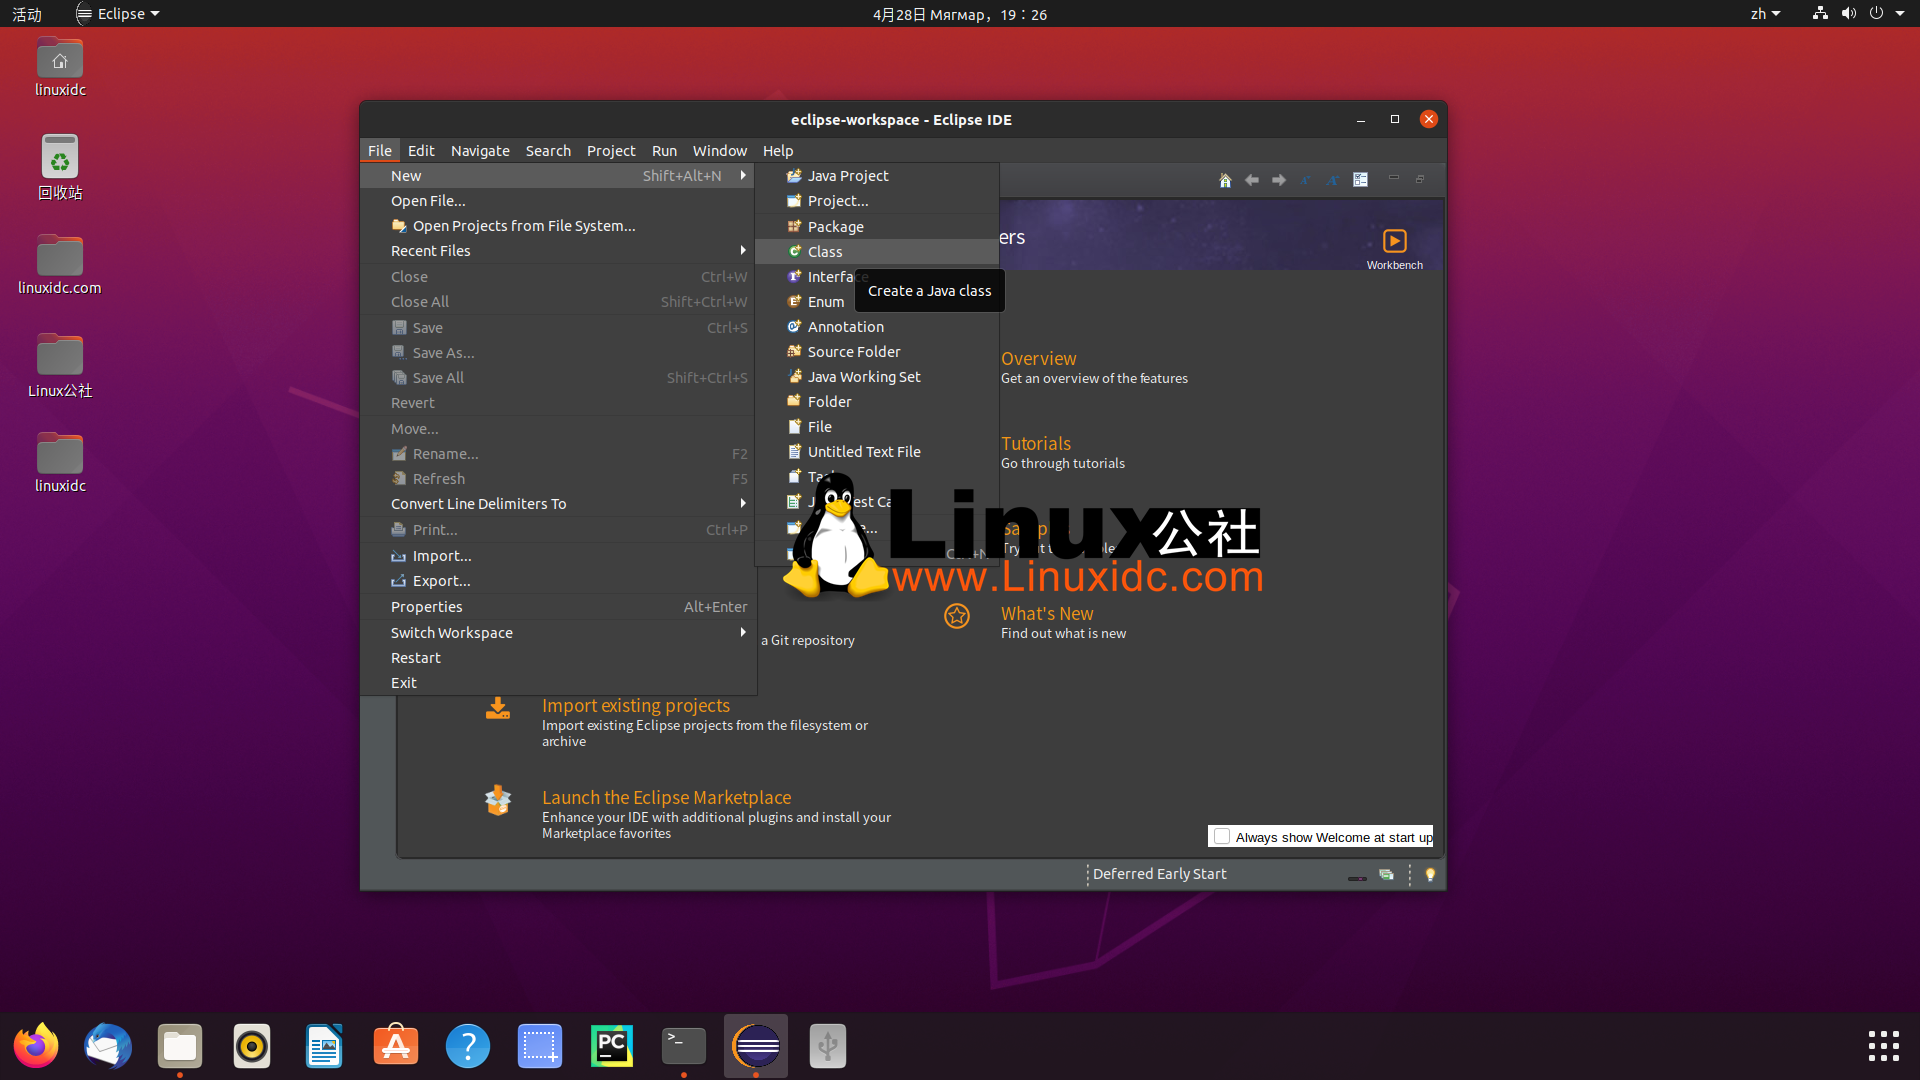
Task: Click Exit in File menu
Action: pos(558,683)
